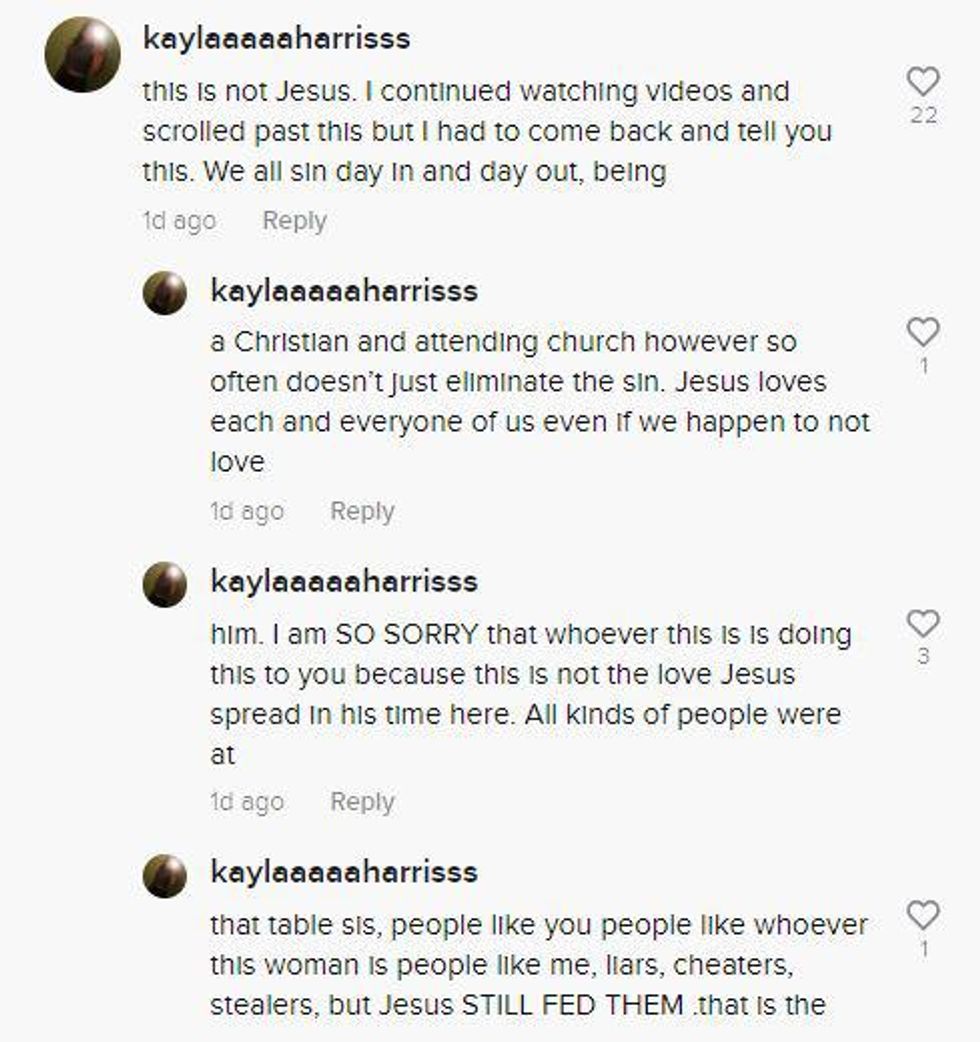The height and width of the screenshot is (1042, 980).
Task: Reply to the comment ending with "love"
Action: coord(362,511)
